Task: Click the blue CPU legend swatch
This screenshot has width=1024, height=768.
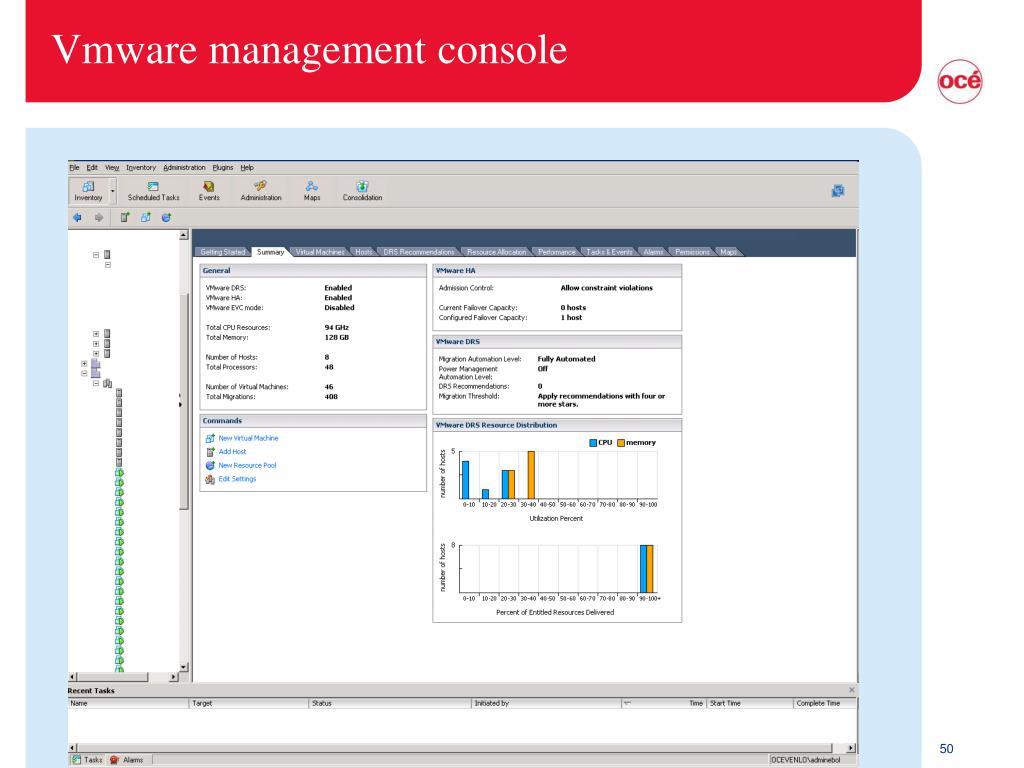Action: [593, 443]
